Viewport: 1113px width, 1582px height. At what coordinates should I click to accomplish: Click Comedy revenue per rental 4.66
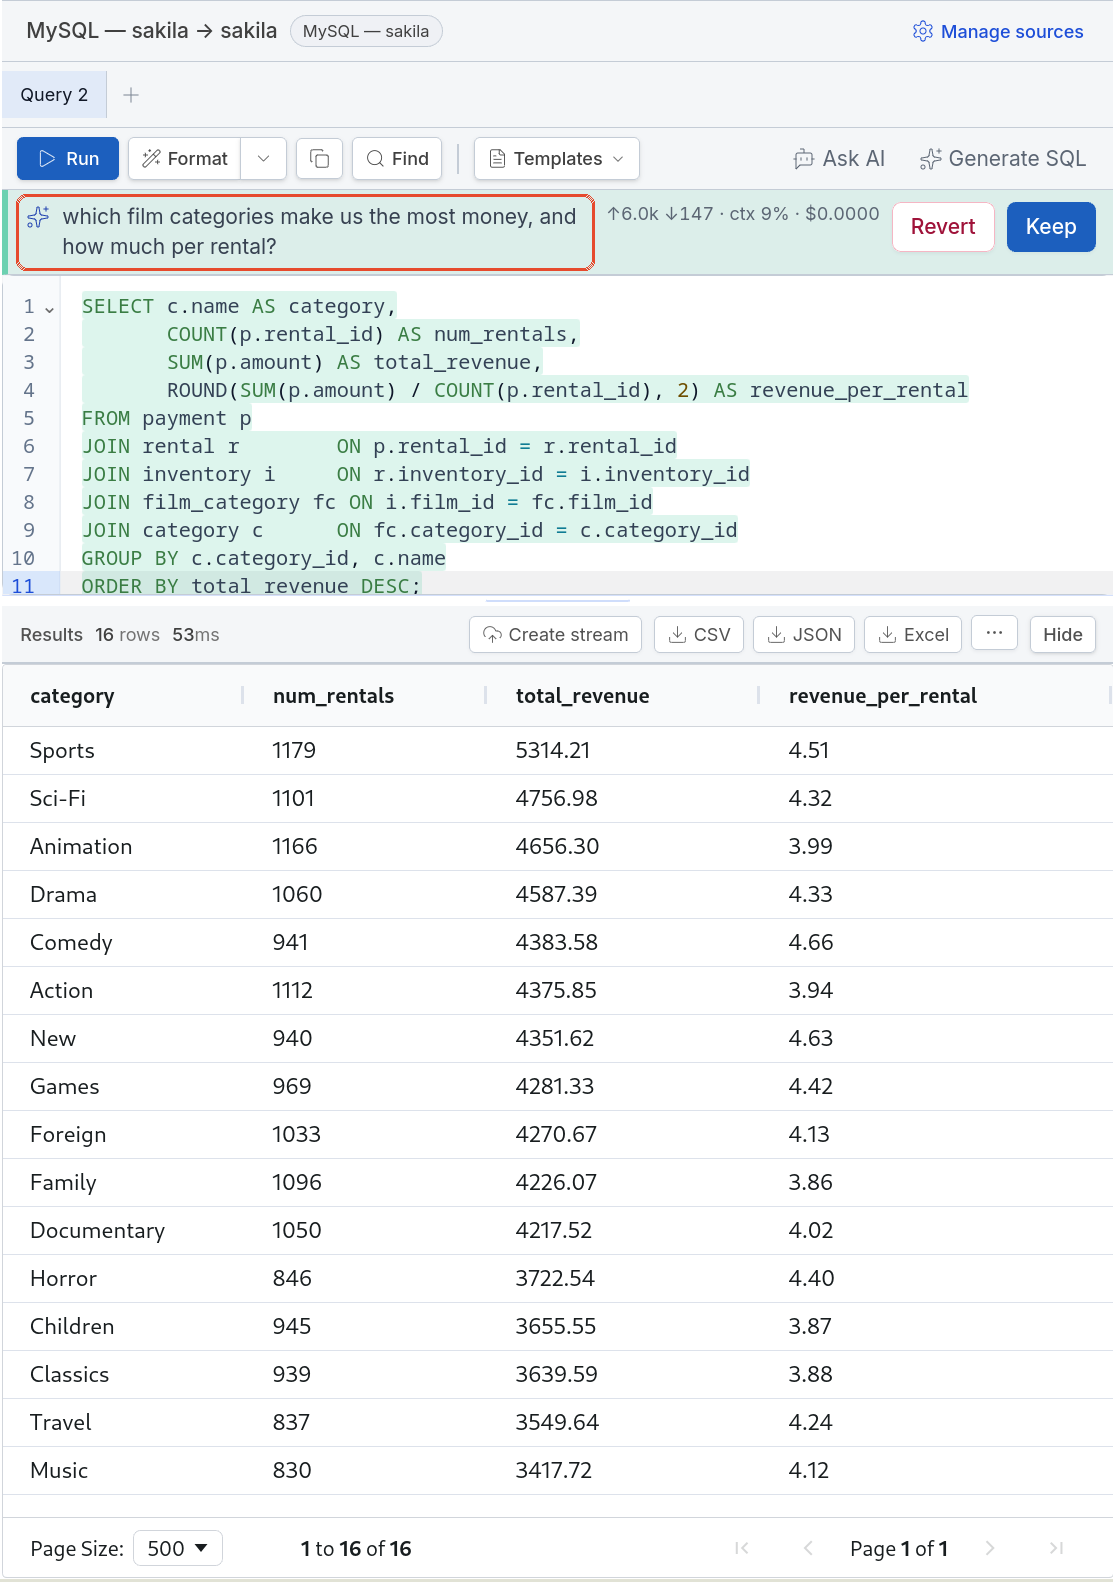tap(811, 942)
